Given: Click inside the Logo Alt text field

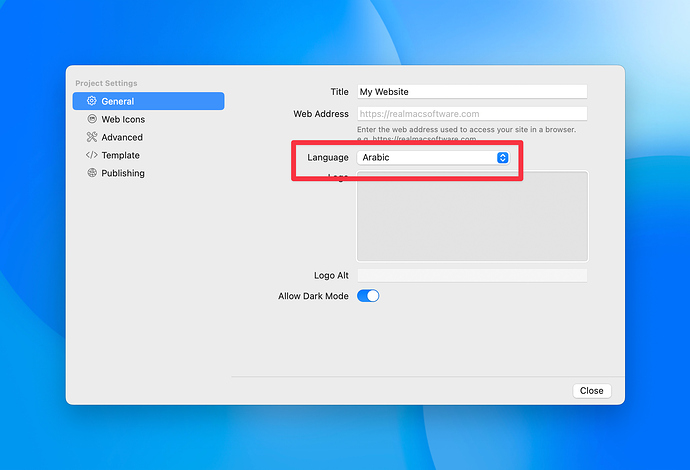Looking at the screenshot, I should 472,275.
